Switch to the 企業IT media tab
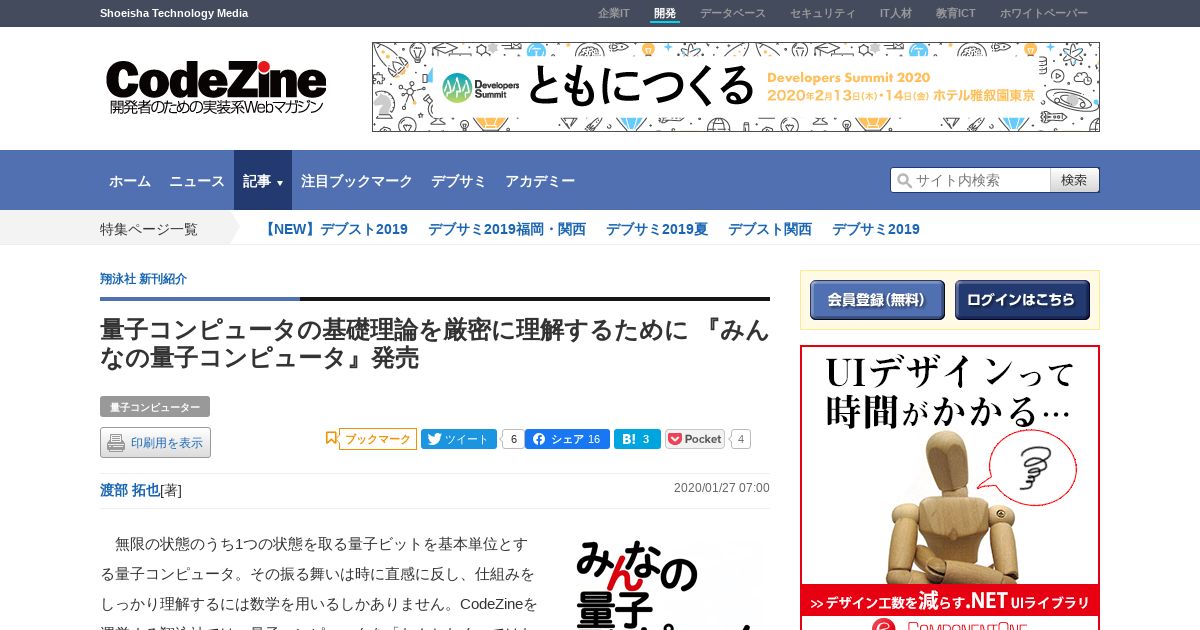Viewport: 1200px width, 630px height. point(614,13)
